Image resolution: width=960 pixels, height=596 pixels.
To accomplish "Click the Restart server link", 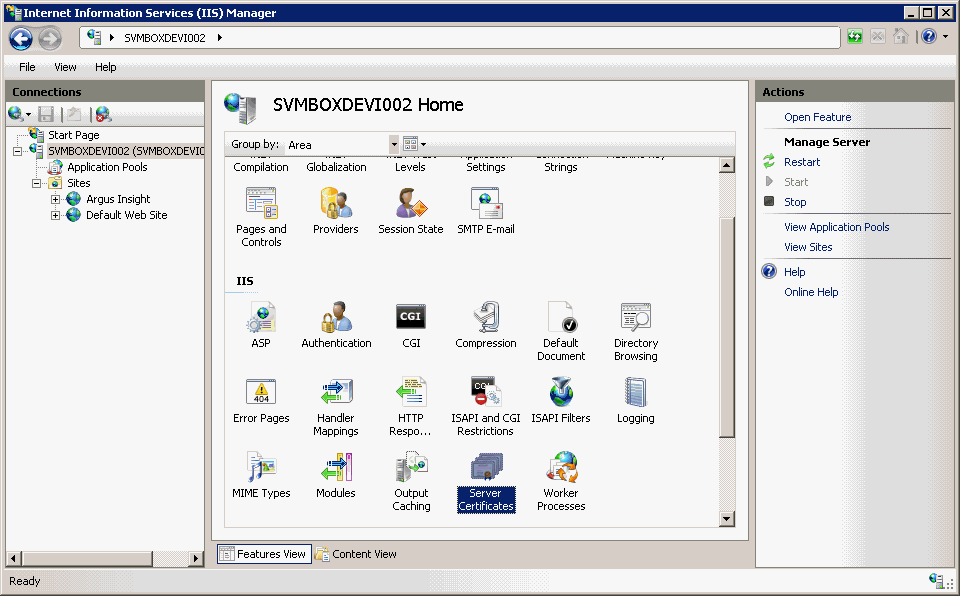I will tap(801, 162).
